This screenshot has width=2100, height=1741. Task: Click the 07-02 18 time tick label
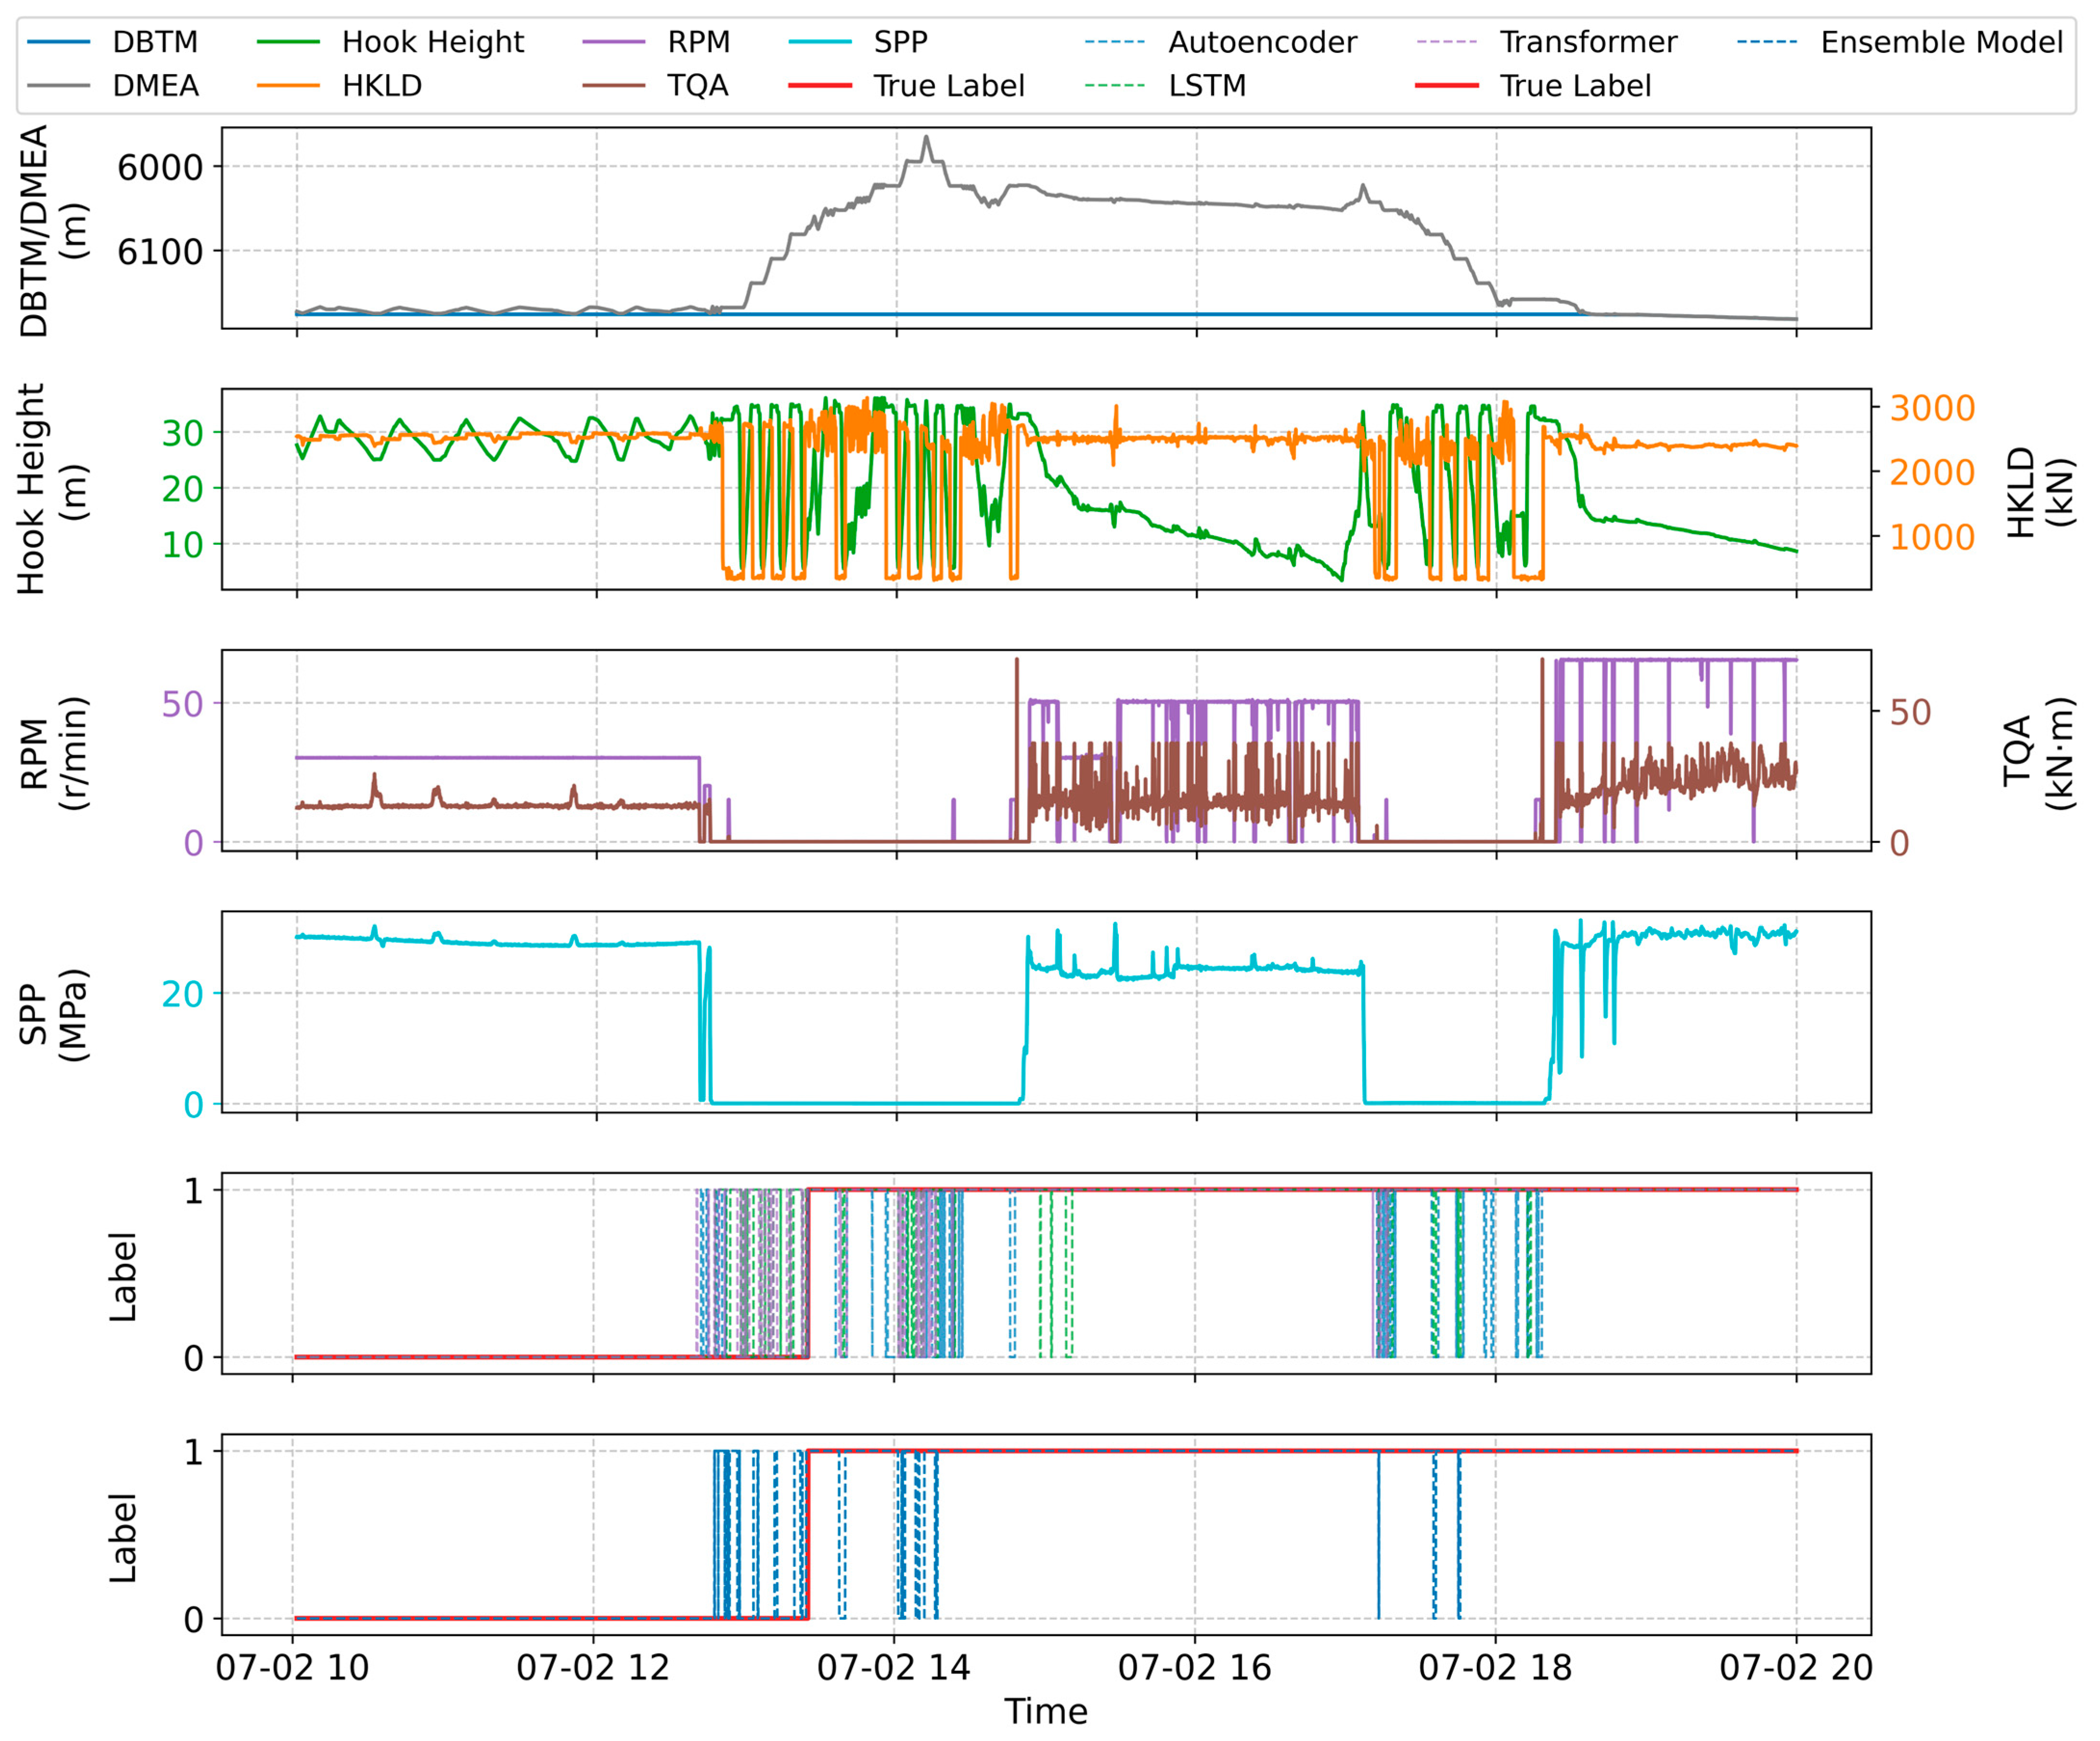tap(1495, 1668)
